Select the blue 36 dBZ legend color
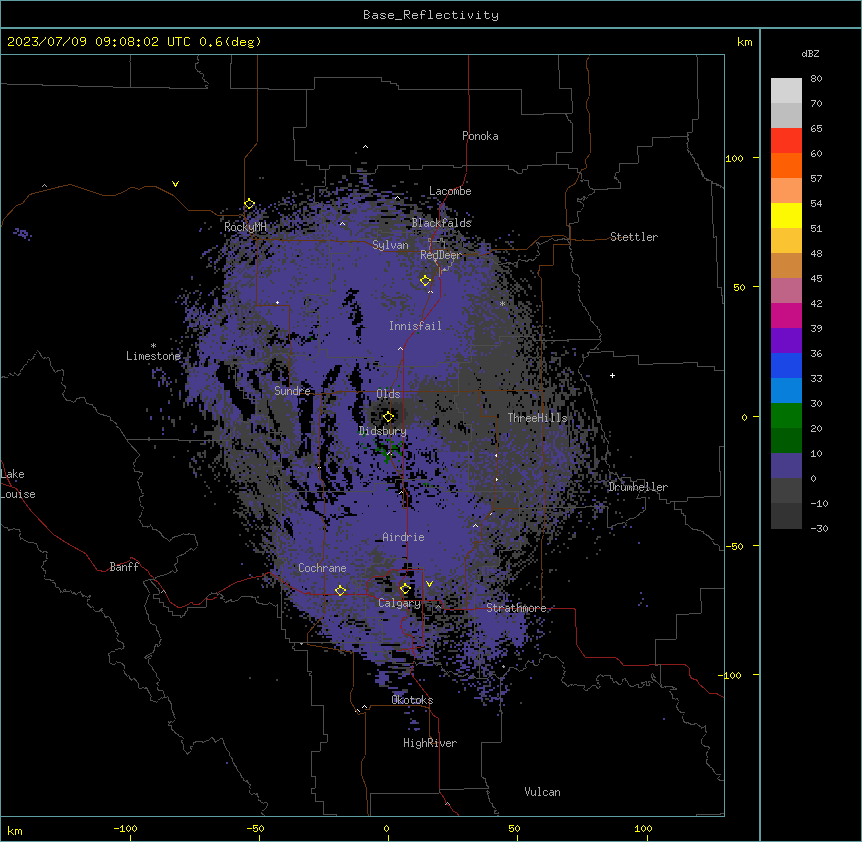 coord(786,365)
